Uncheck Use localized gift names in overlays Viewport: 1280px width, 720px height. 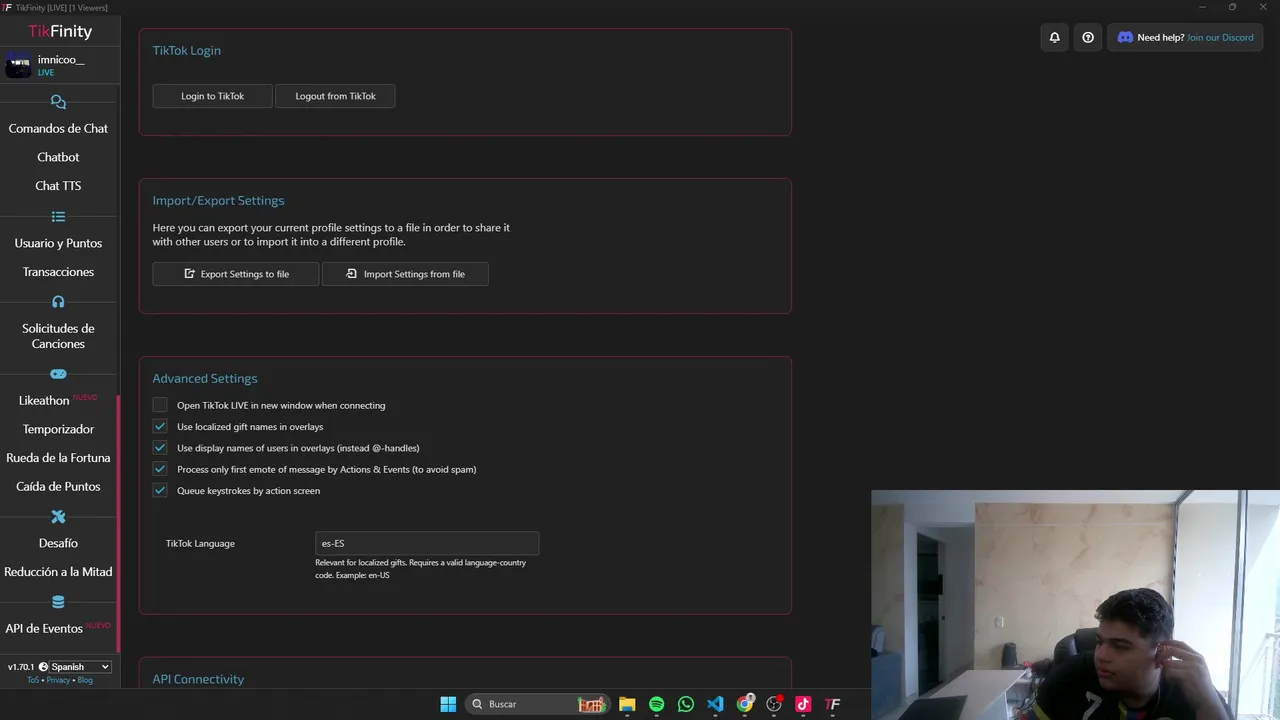point(160,426)
